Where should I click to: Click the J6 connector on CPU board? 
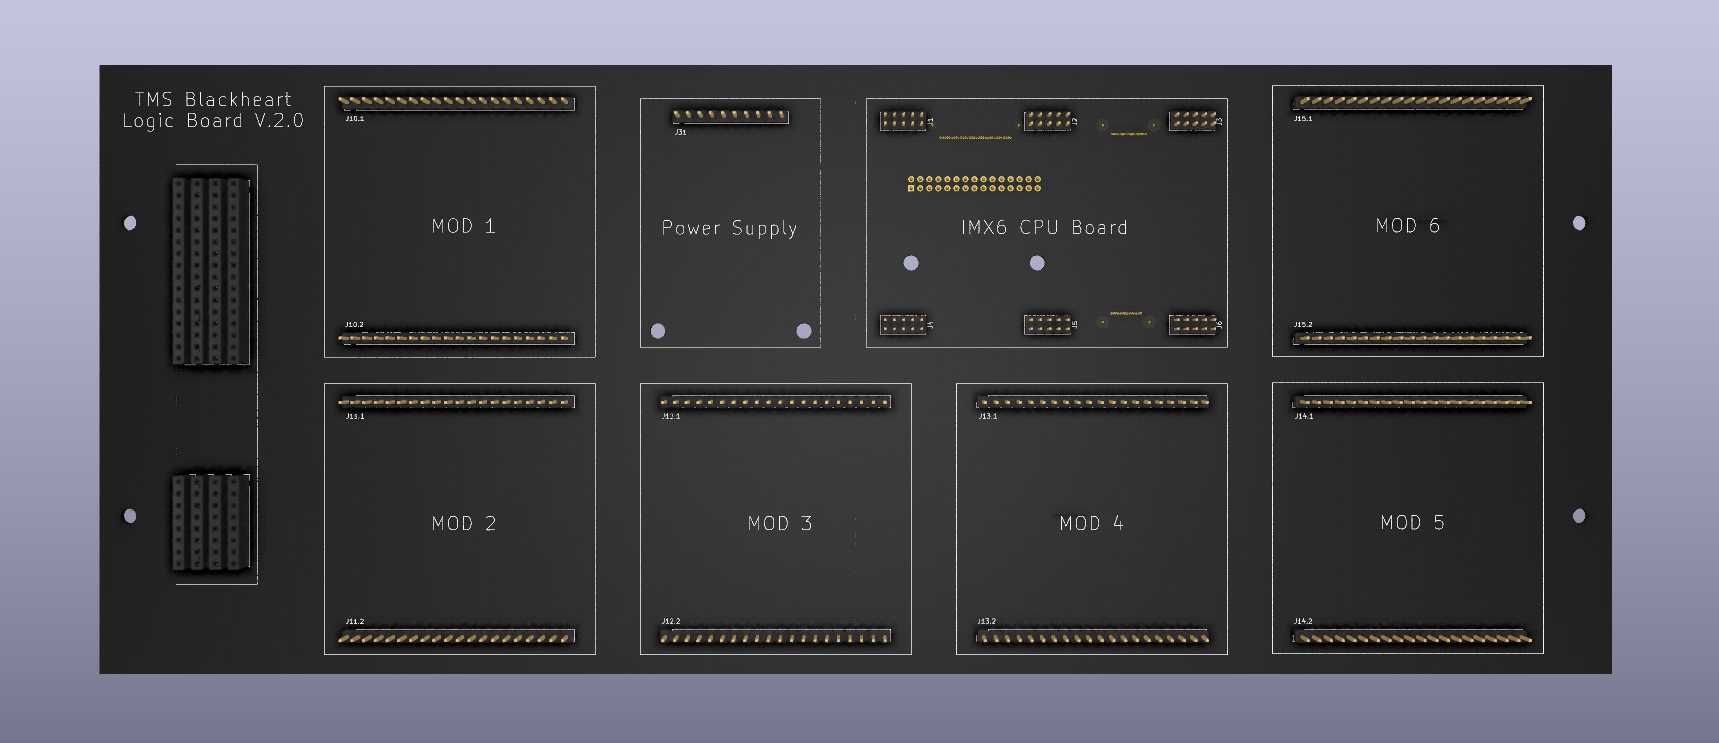[x=1192, y=324]
